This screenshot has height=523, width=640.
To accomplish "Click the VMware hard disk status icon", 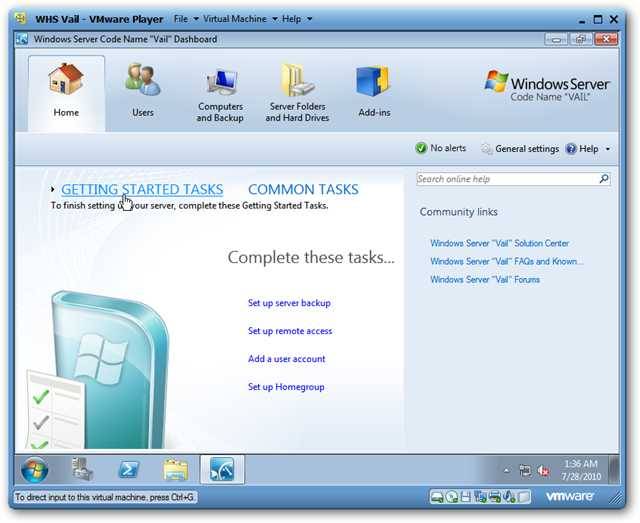I will tap(437, 497).
